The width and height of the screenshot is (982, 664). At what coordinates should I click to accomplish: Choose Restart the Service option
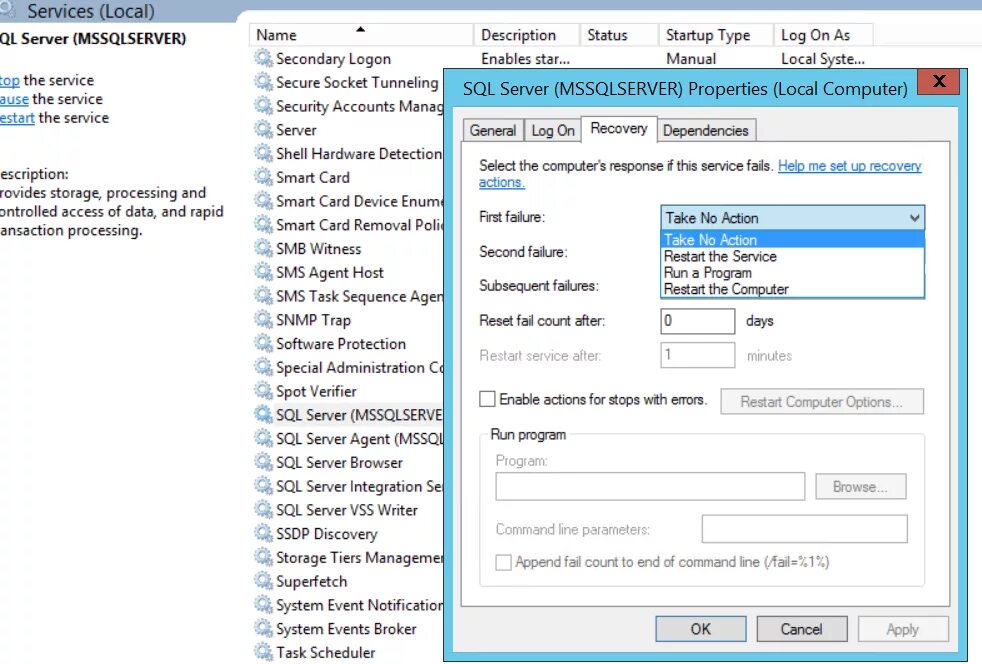coord(792,256)
